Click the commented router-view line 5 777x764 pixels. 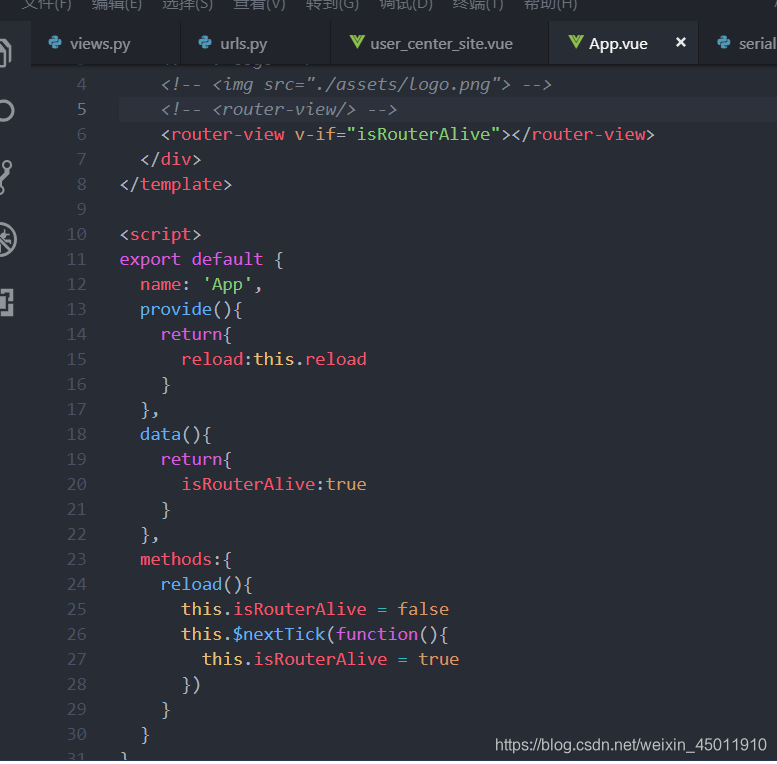[278, 109]
